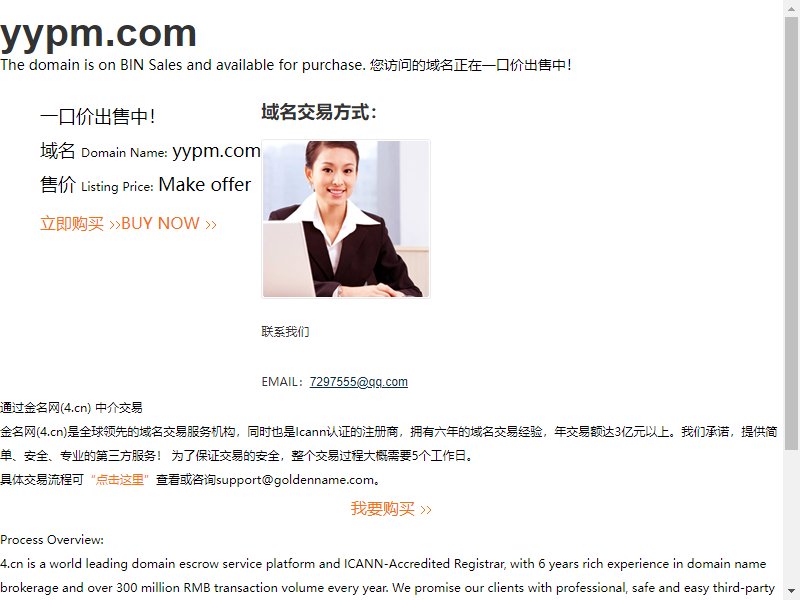Click the orange "点击这里" process link

click(x=120, y=480)
